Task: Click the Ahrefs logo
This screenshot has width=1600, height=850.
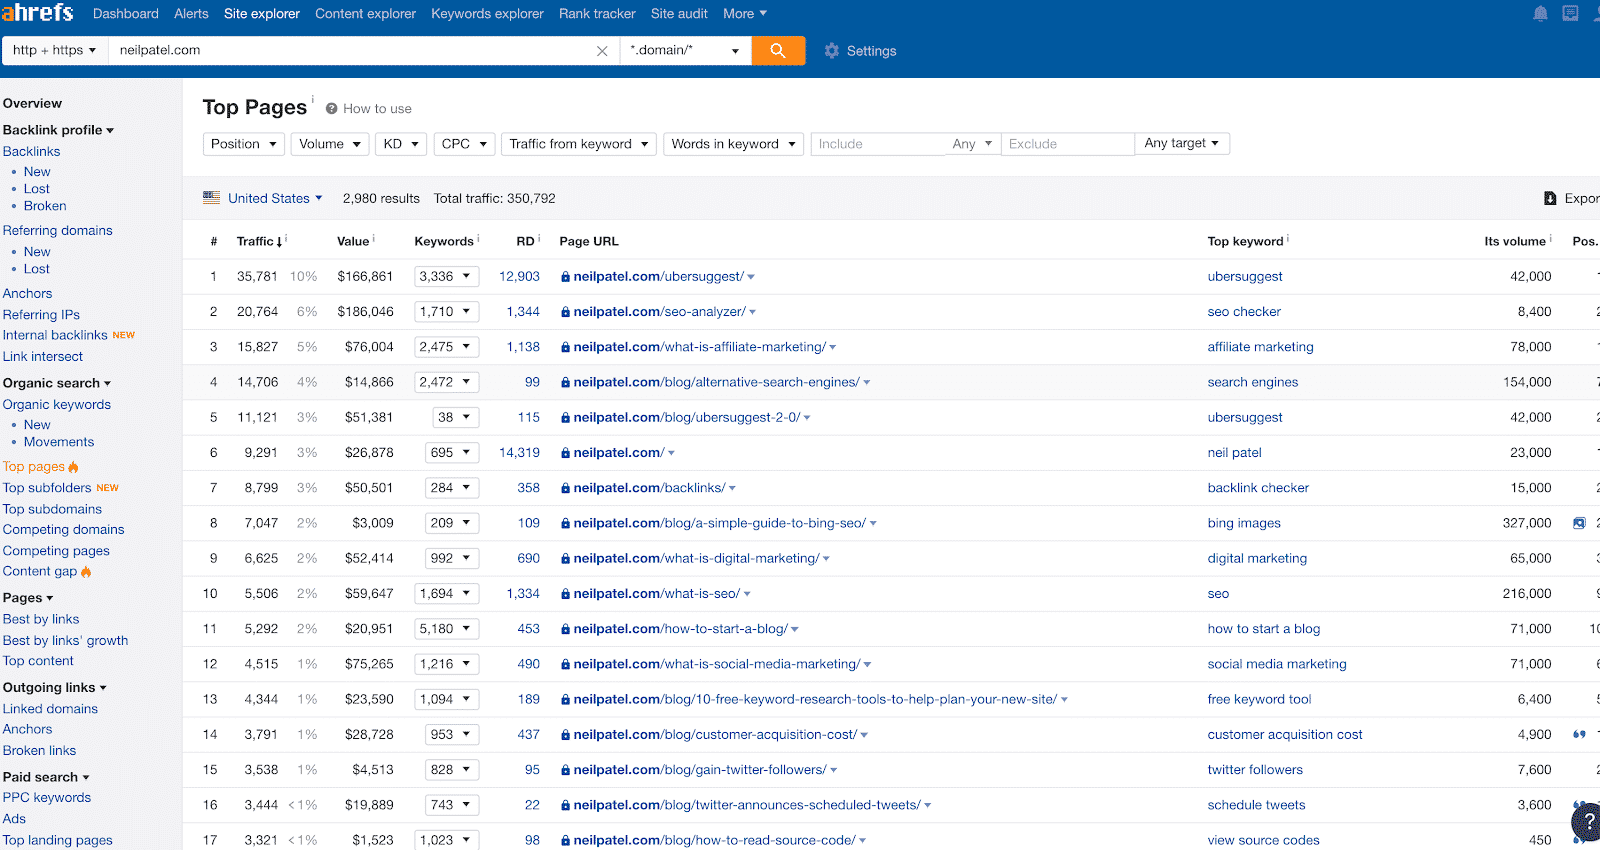Action: click(x=38, y=13)
